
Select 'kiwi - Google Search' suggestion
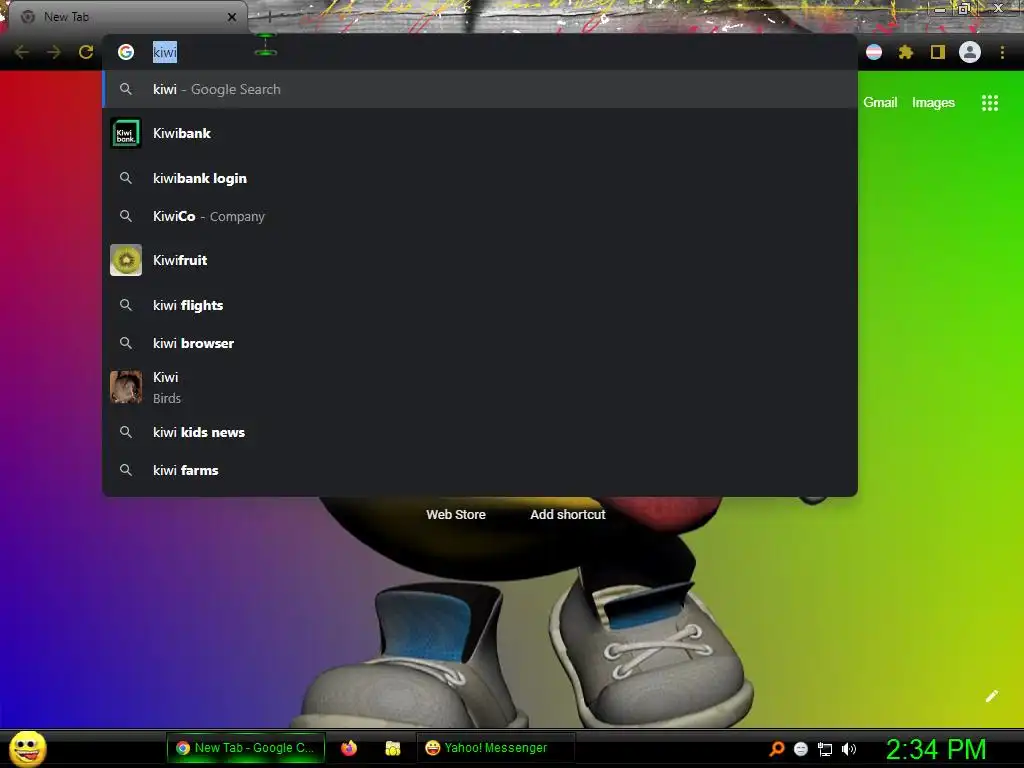[x=479, y=89]
